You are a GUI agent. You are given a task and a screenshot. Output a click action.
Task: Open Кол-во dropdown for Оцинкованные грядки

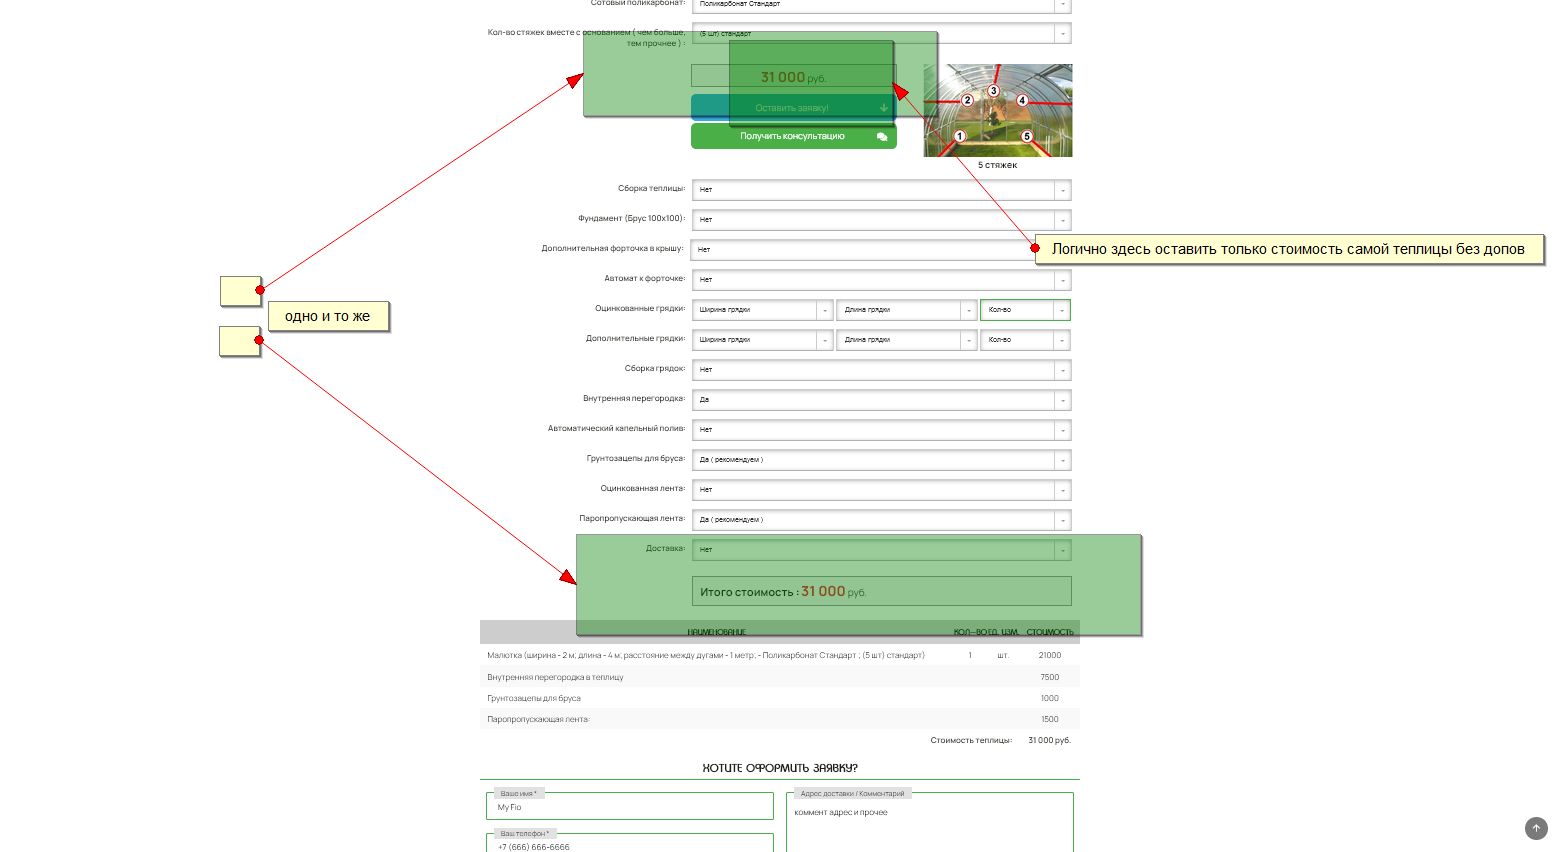(1025, 310)
